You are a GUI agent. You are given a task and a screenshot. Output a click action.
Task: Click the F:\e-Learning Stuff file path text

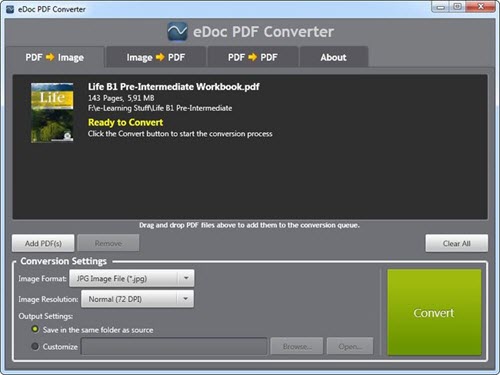pos(160,108)
